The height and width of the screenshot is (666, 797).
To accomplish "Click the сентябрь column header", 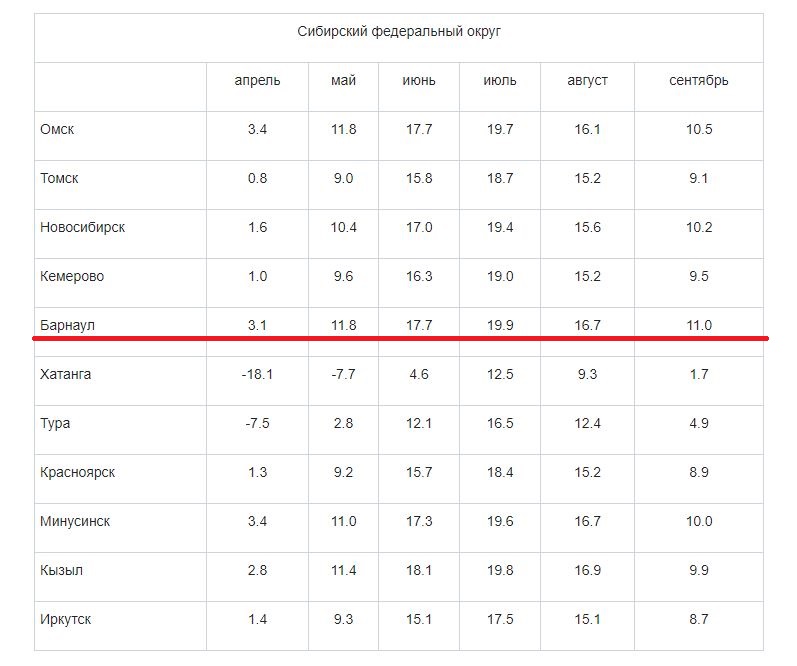I will (698, 80).
